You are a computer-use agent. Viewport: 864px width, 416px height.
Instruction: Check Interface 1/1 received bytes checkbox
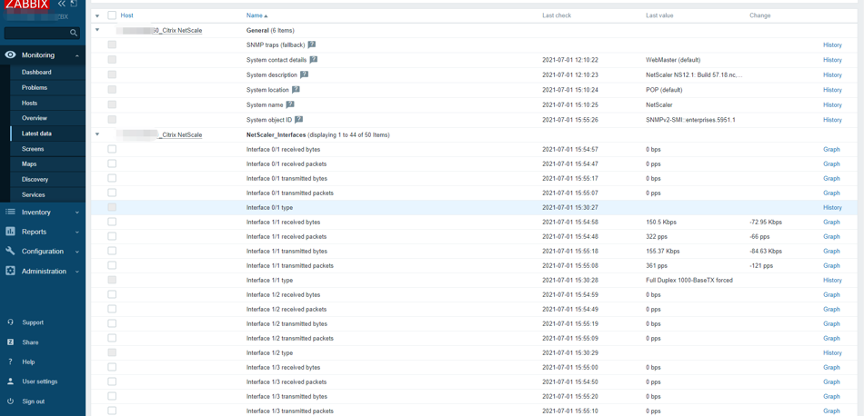tap(112, 221)
